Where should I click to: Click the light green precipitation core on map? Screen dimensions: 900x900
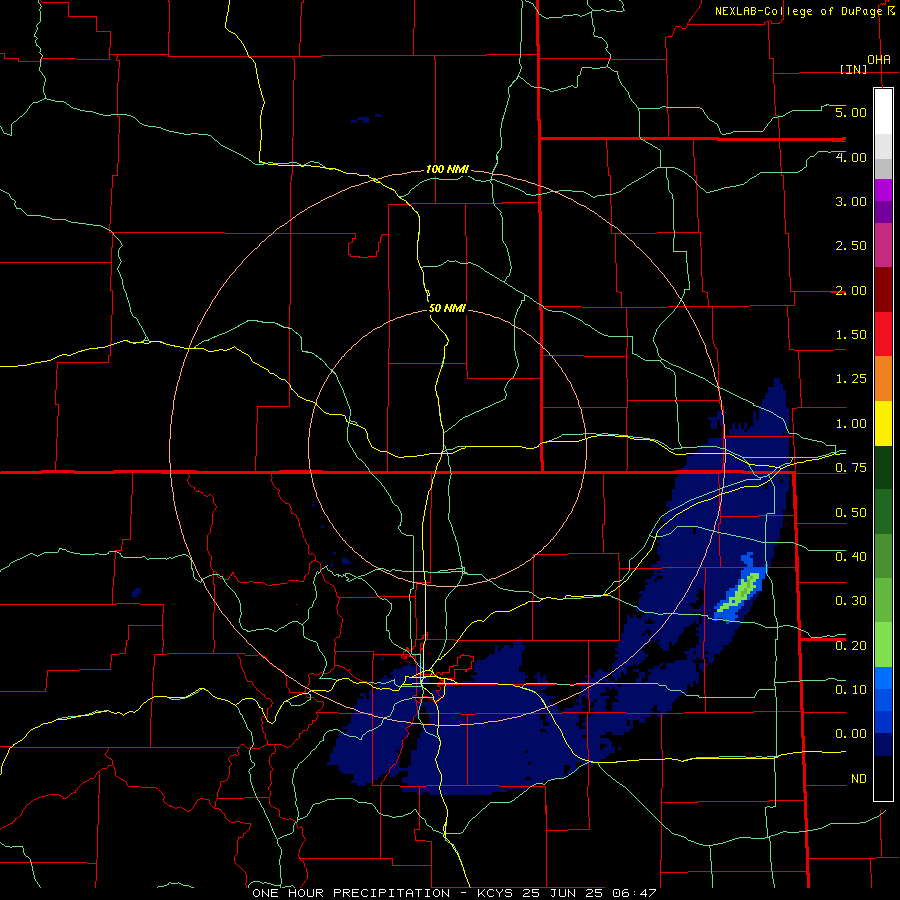[741, 592]
